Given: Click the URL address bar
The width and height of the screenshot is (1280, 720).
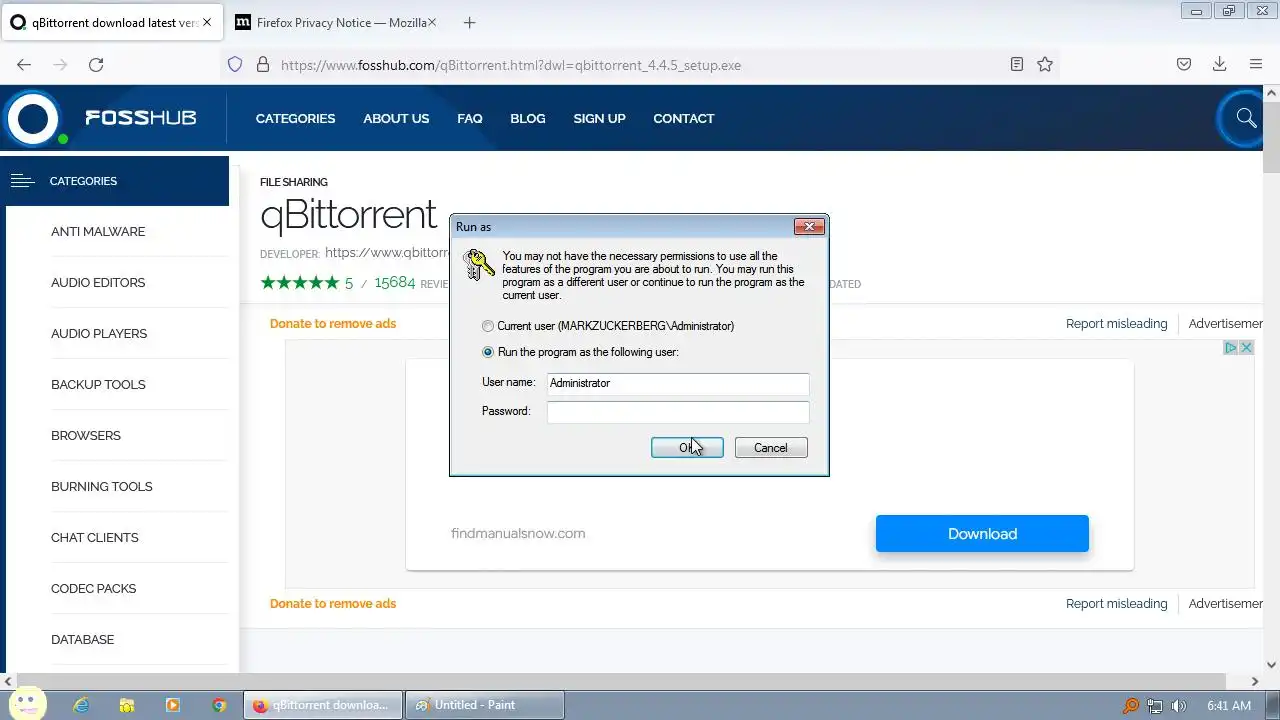Looking at the screenshot, I should click(x=640, y=64).
